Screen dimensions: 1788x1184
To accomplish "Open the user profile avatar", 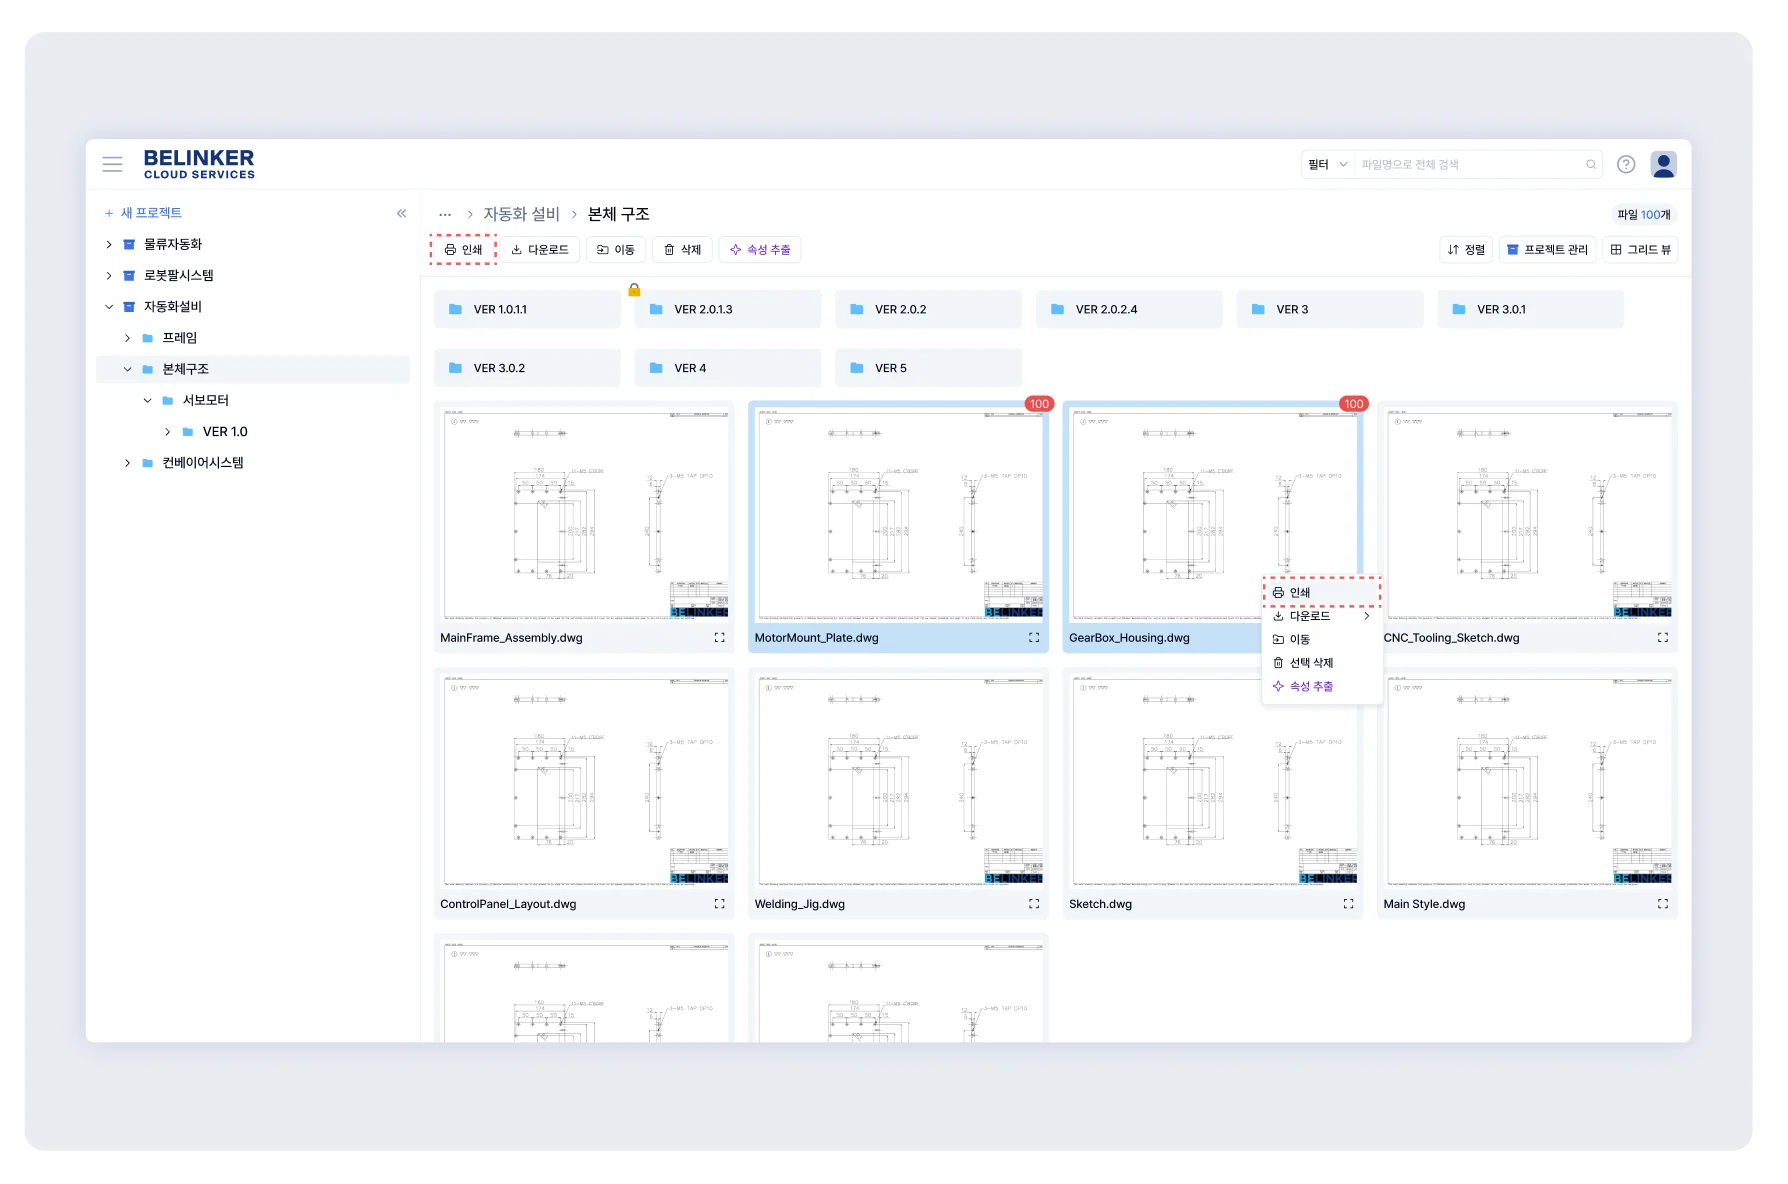I will click(x=1663, y=164).
